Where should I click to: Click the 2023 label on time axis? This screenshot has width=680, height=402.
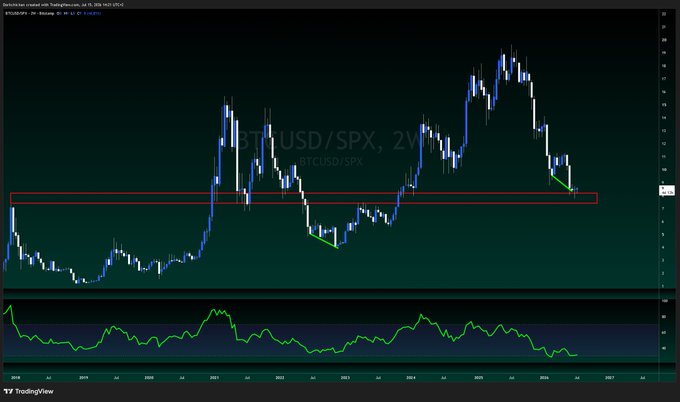pos(345,378)
